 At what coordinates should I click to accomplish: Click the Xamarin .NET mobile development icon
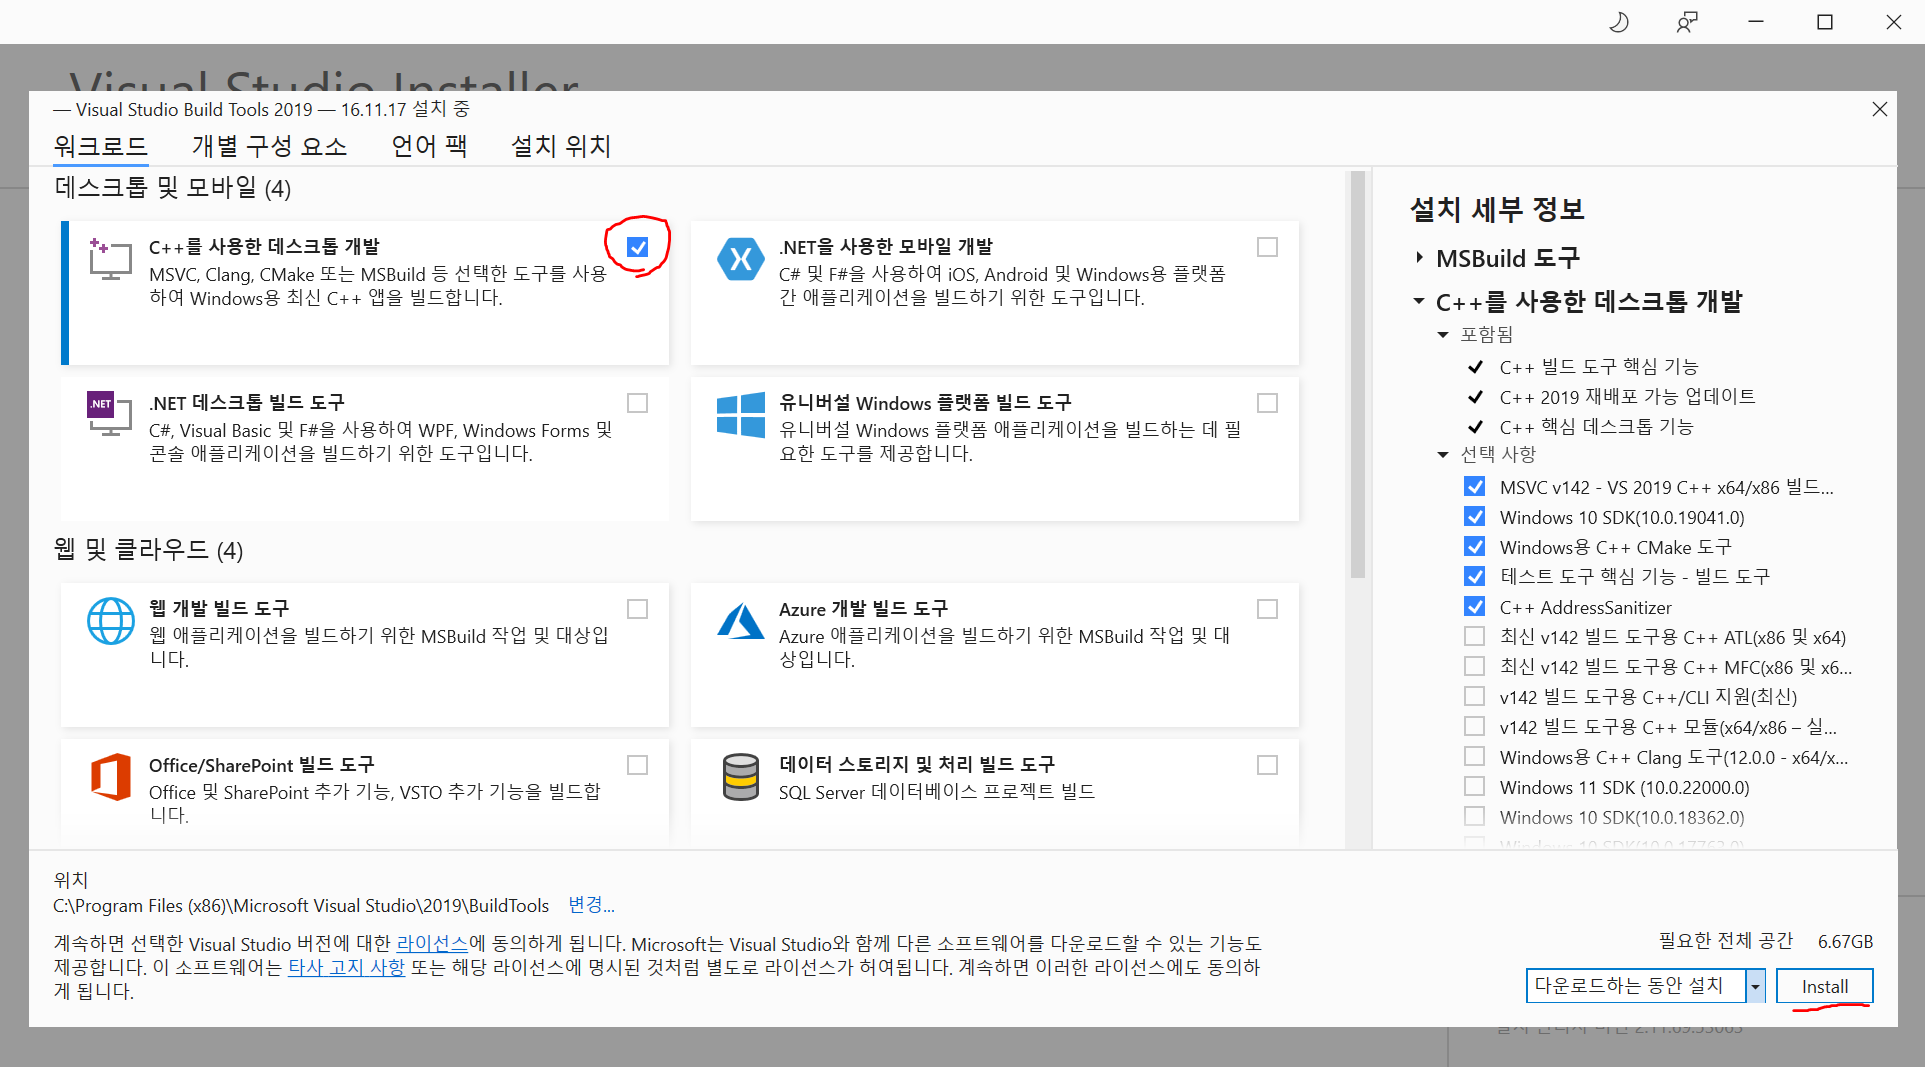741,259
